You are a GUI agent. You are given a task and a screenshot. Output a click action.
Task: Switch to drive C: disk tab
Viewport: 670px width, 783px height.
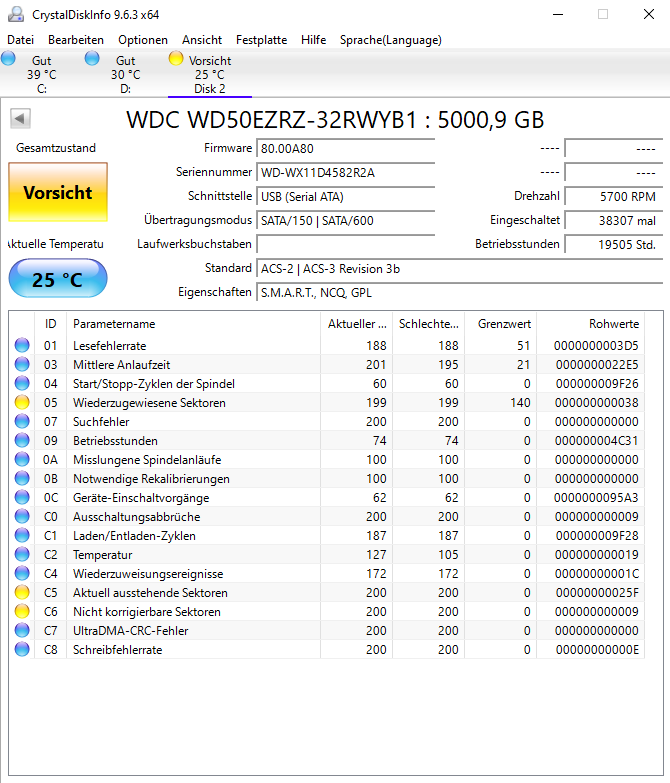coord(42,74)
